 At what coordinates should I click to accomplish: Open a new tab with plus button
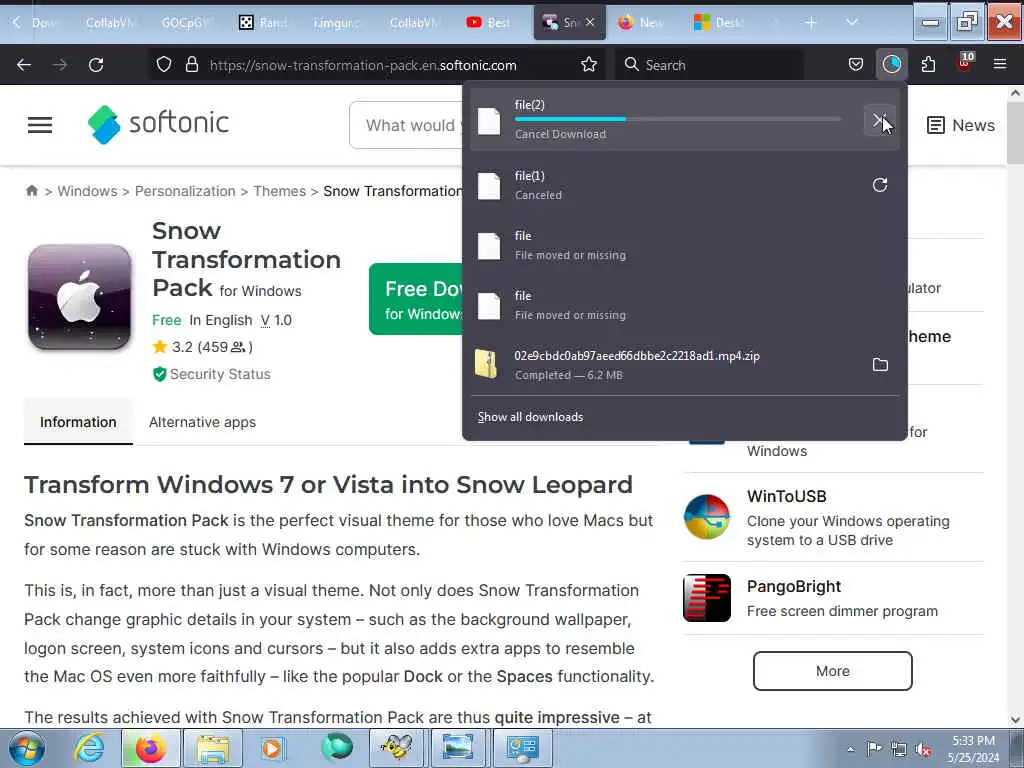pos(810,22)
